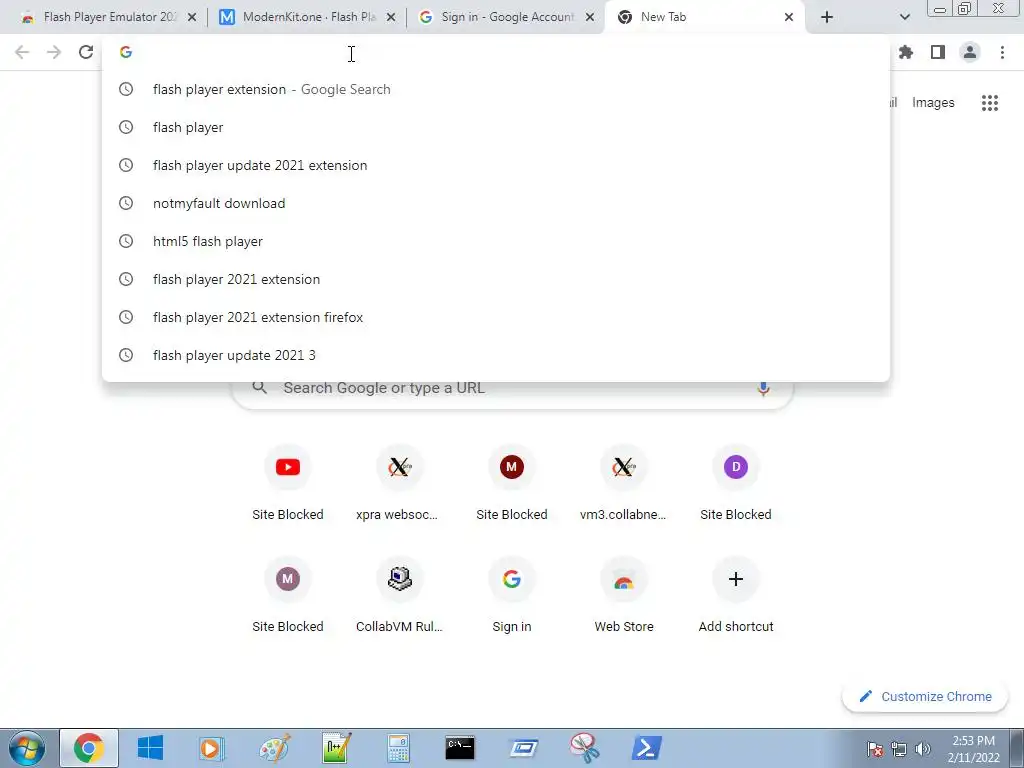The image size is (1024, 768).
Task: Open the Google apps grid
Action: click(x=989, y=103)
